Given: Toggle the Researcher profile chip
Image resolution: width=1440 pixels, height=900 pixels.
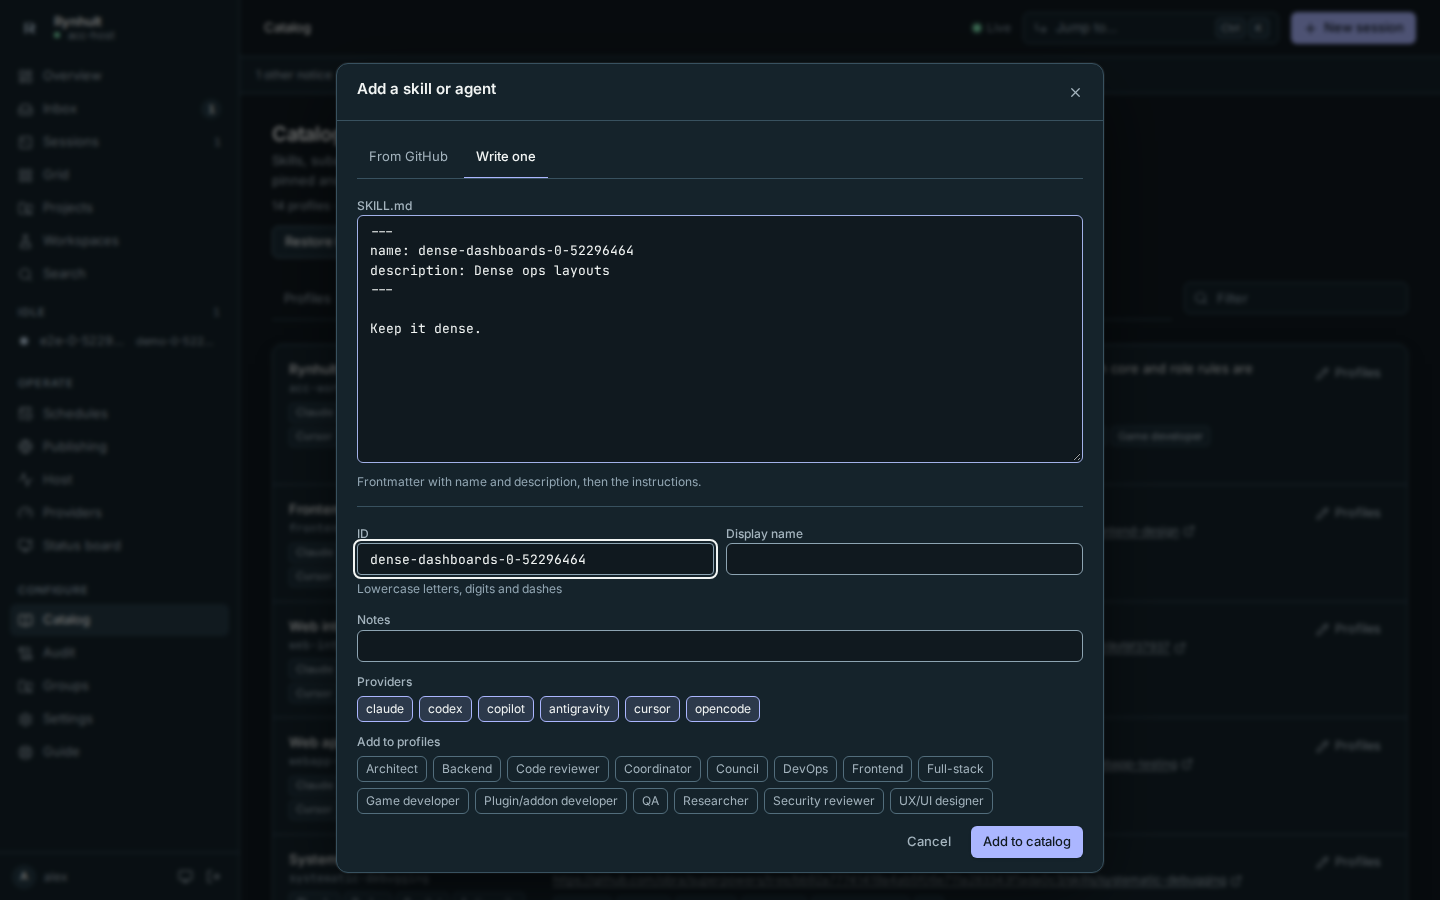Looking at the screenshot, I should [716, 801].
